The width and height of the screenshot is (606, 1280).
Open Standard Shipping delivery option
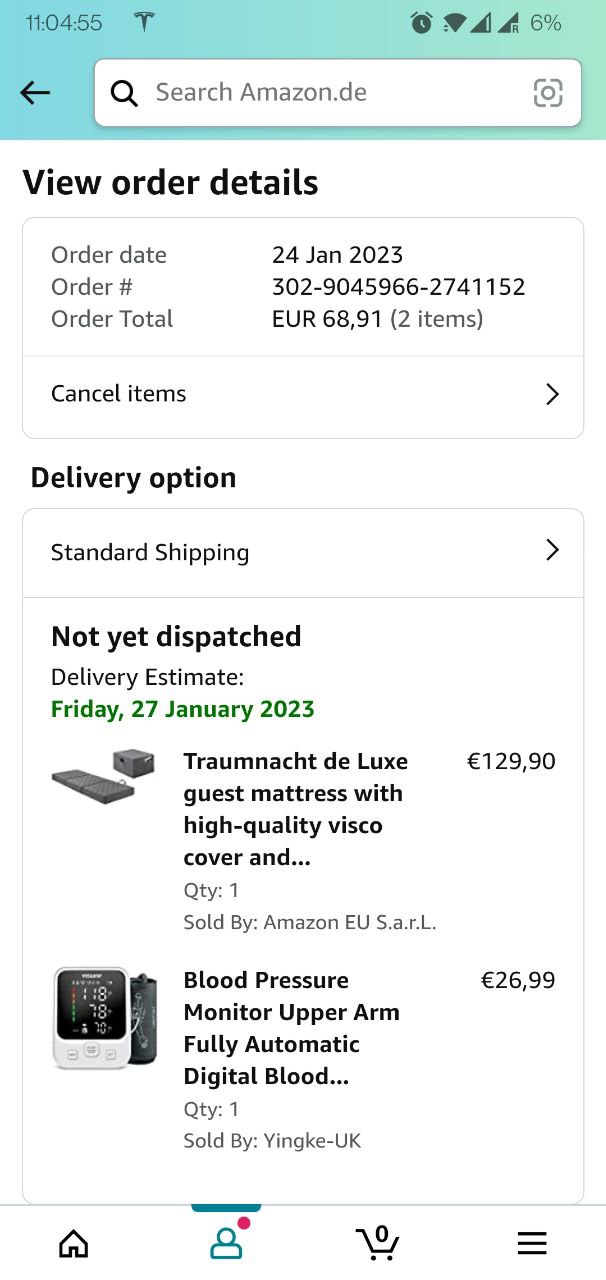click(x=150, y=553)
